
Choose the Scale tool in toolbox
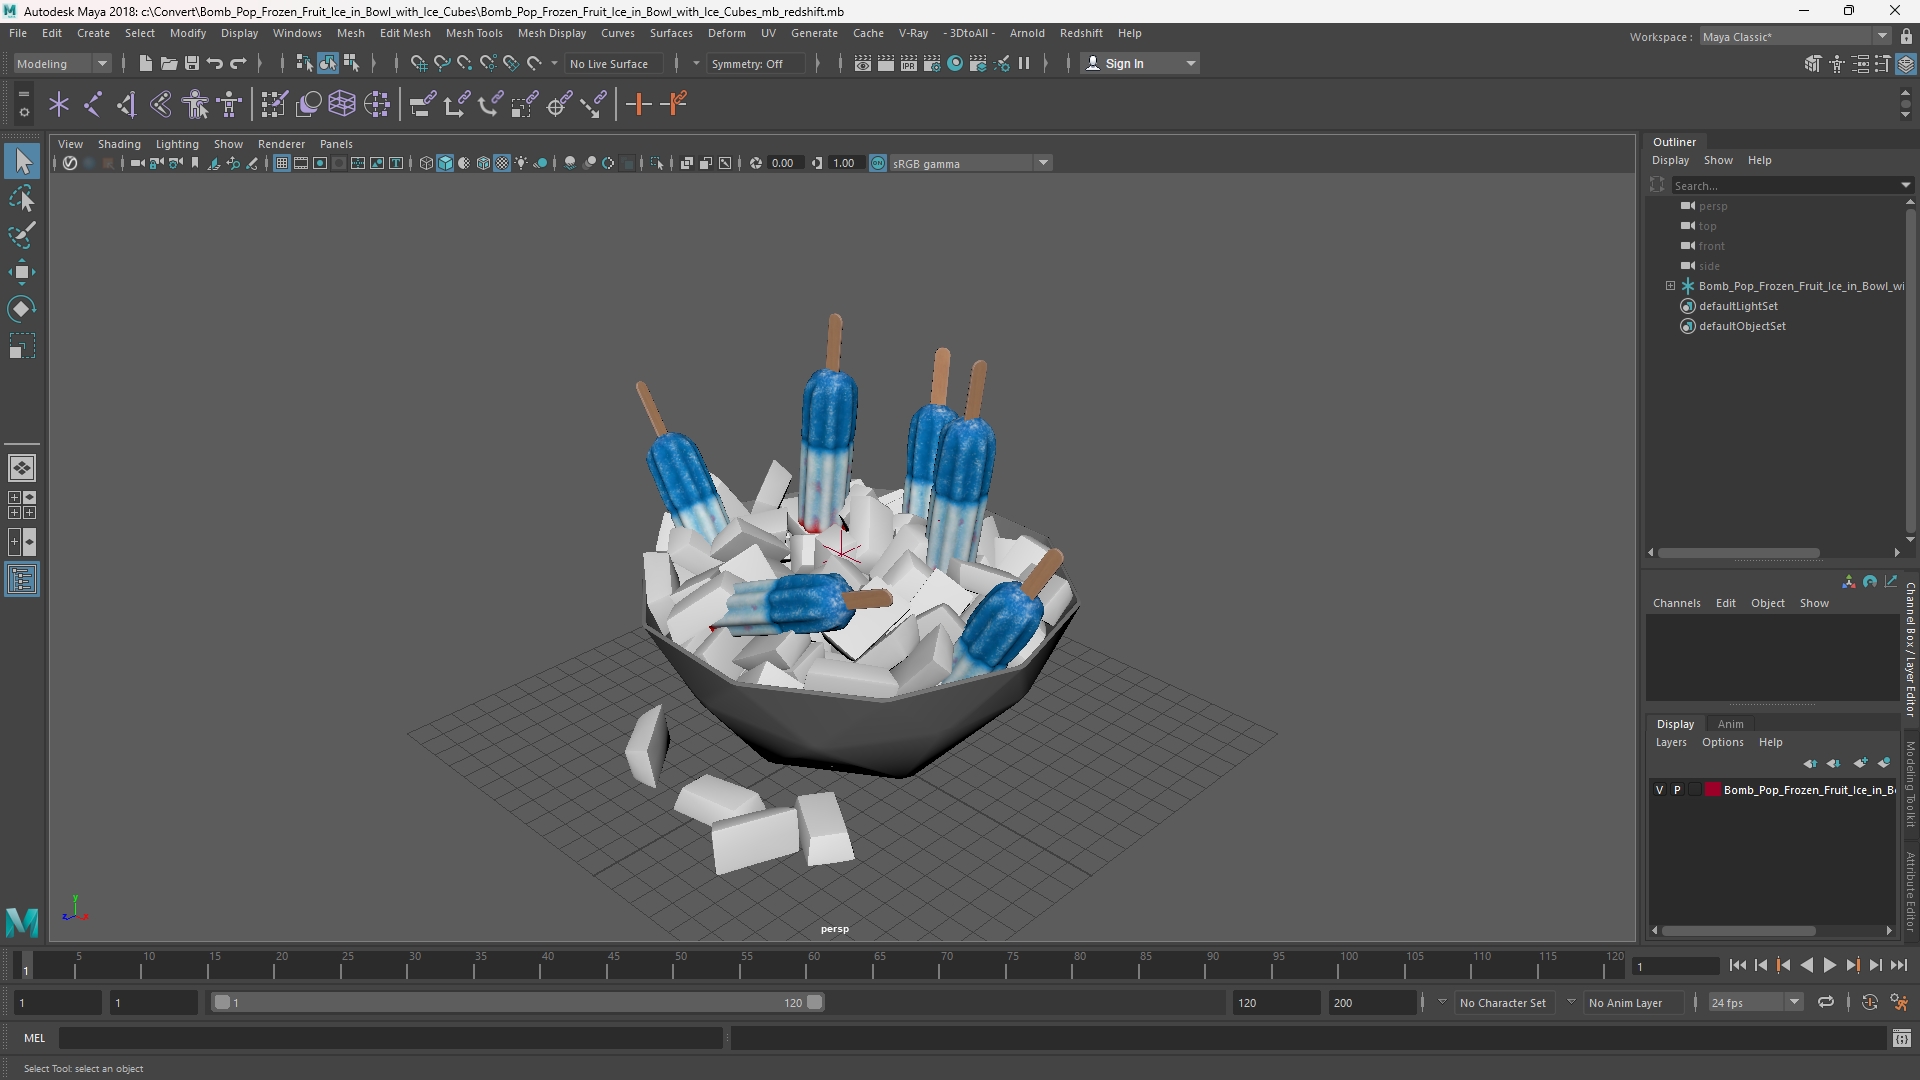tap(22, 346)
